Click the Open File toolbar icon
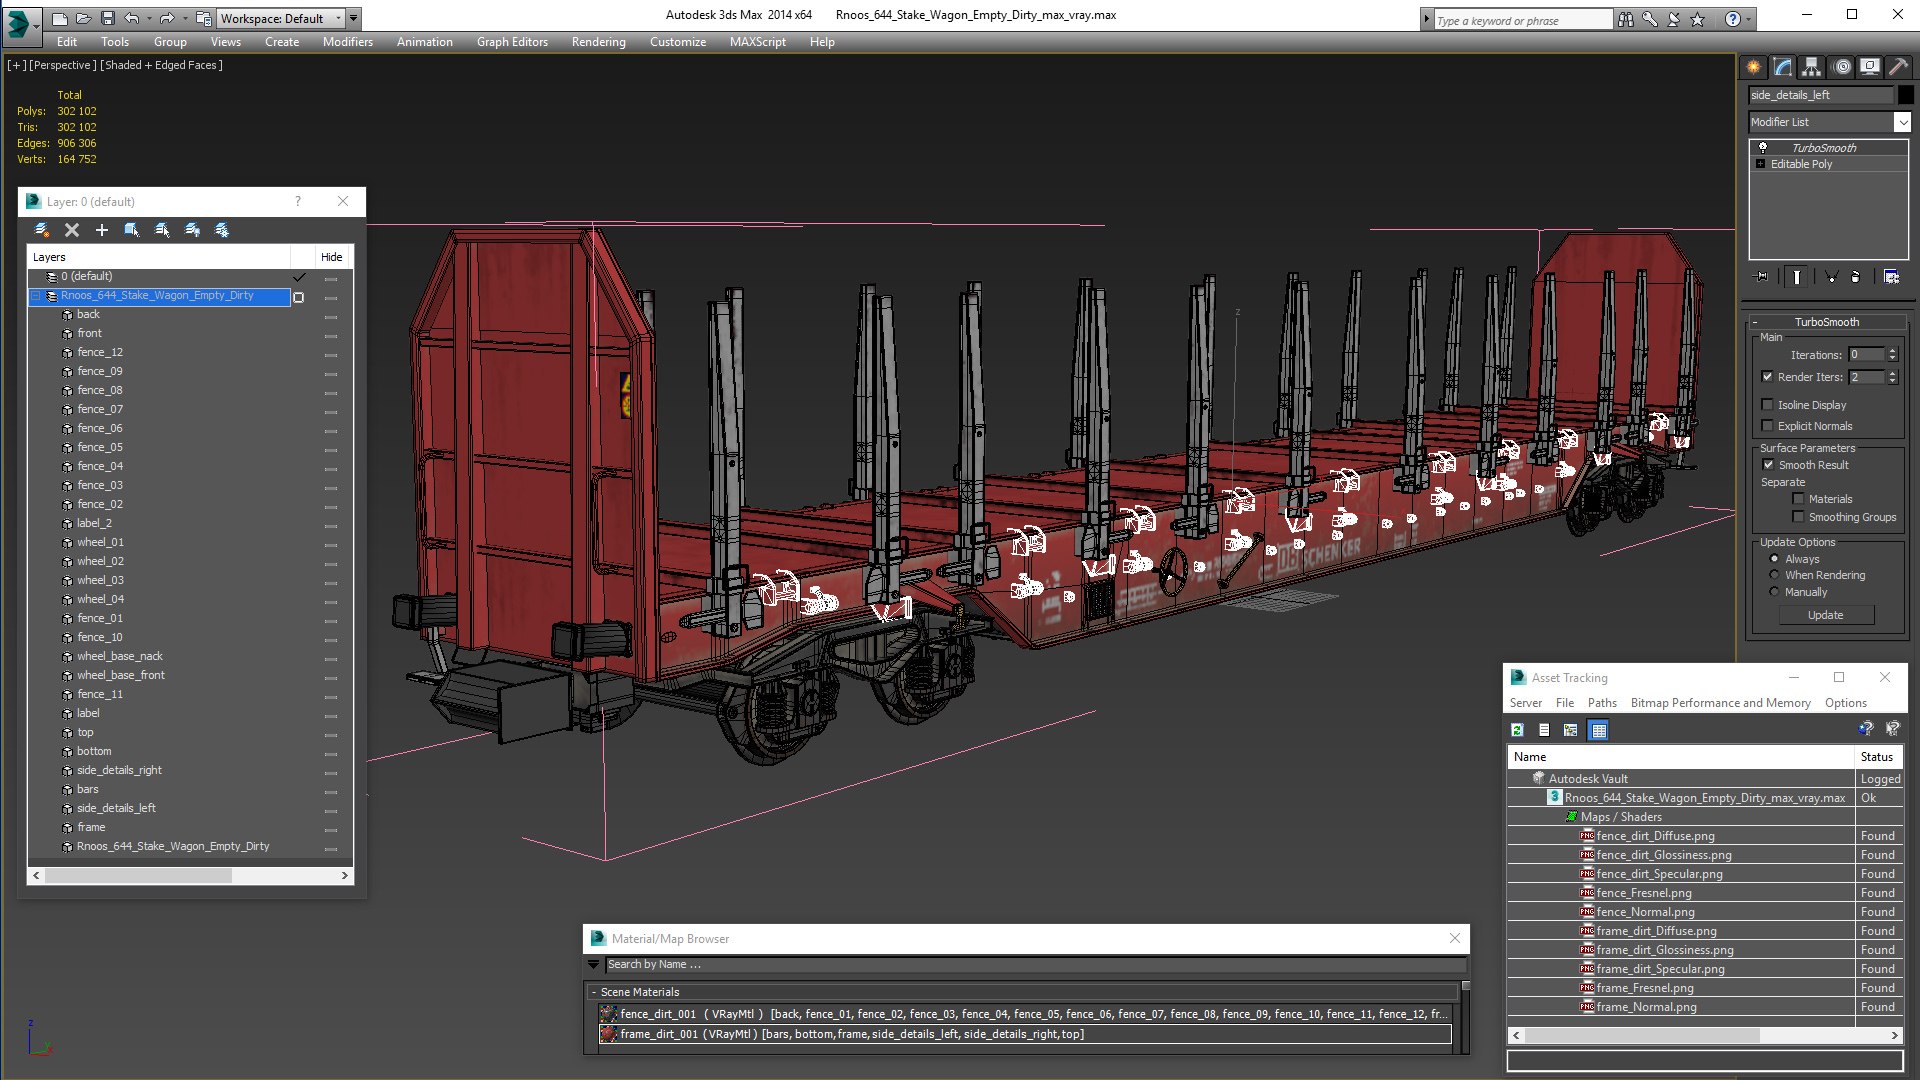 84,18
